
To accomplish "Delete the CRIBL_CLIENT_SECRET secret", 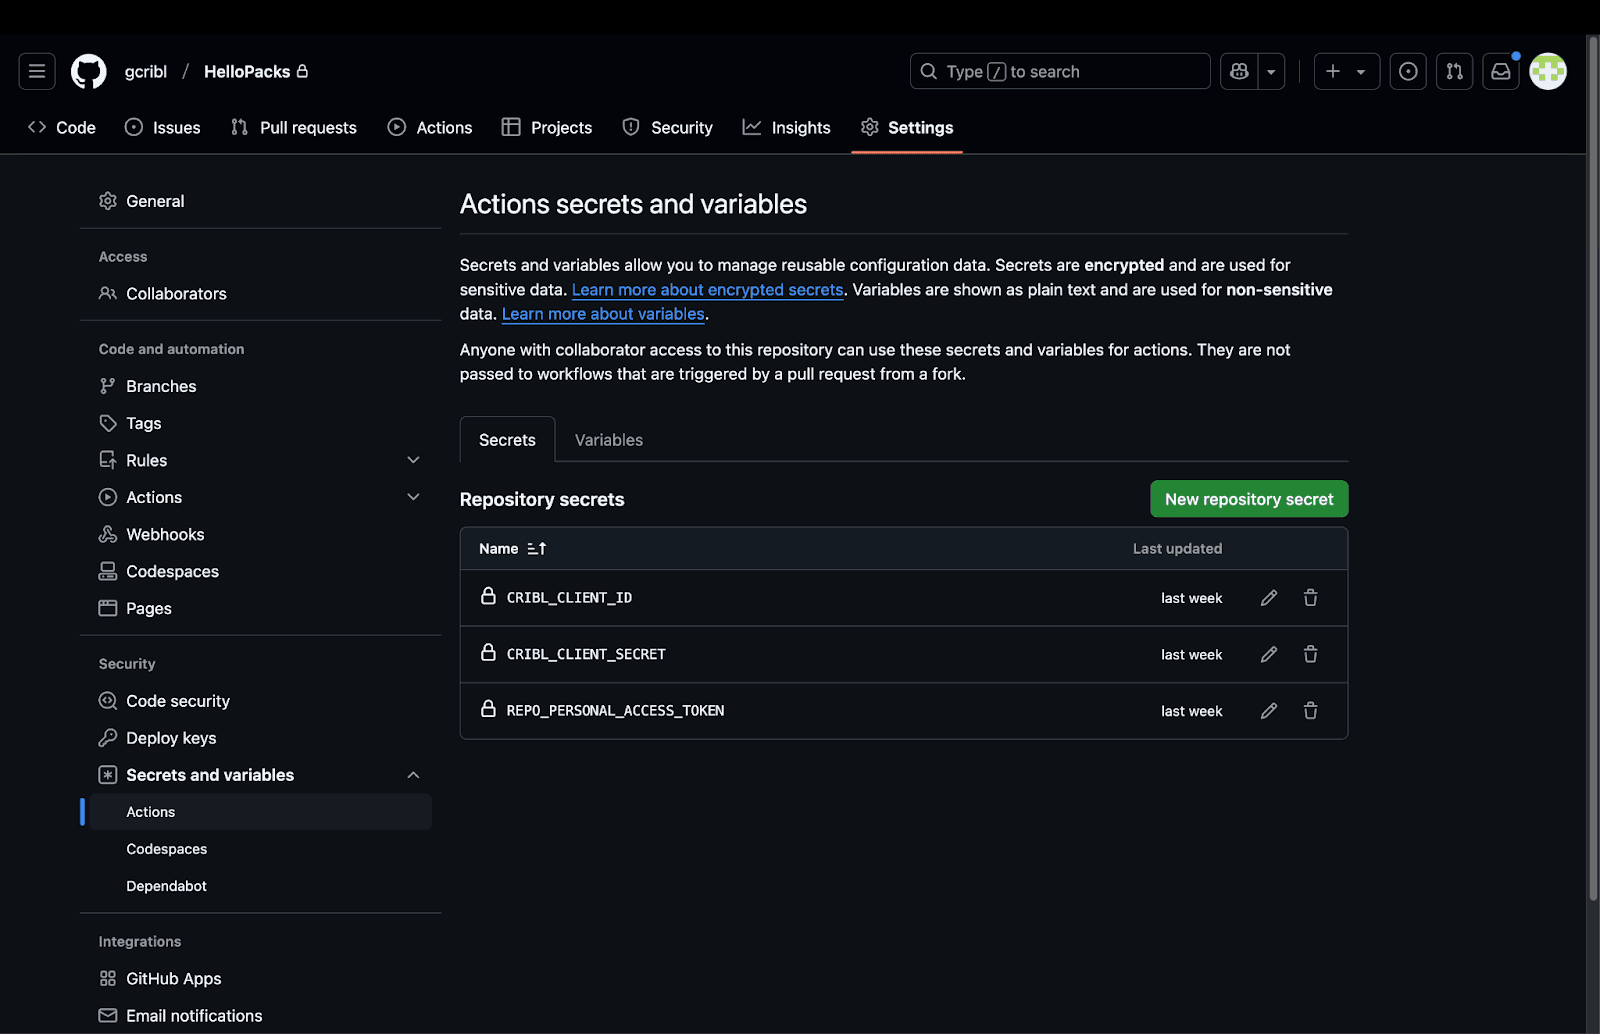I will pyautogui.click(x=1310, y=654).
